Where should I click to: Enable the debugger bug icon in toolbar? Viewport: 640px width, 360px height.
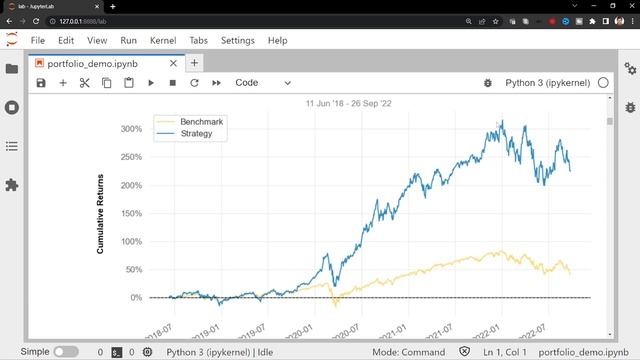tap(488, 83)
